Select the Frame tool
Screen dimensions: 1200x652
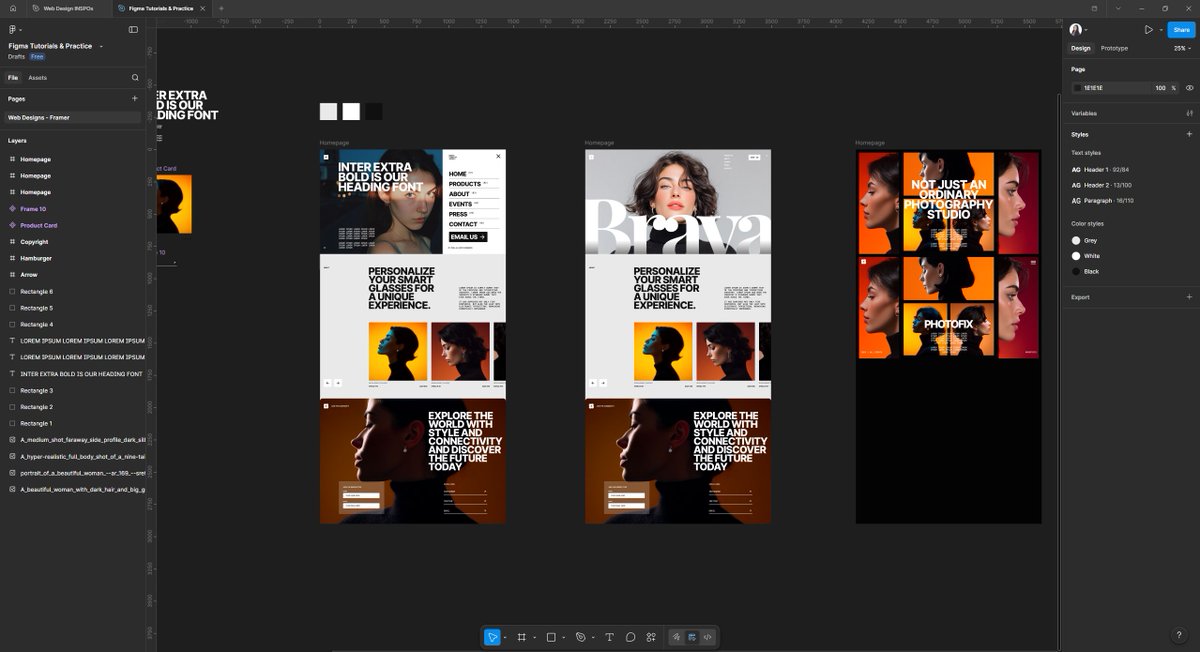pos(522,637)
